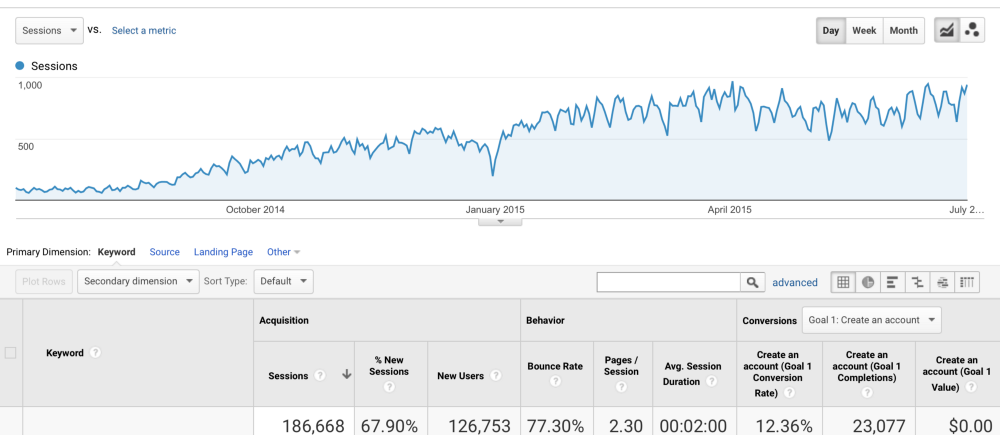Open the Goal 1 conversions dropdown

871,320
